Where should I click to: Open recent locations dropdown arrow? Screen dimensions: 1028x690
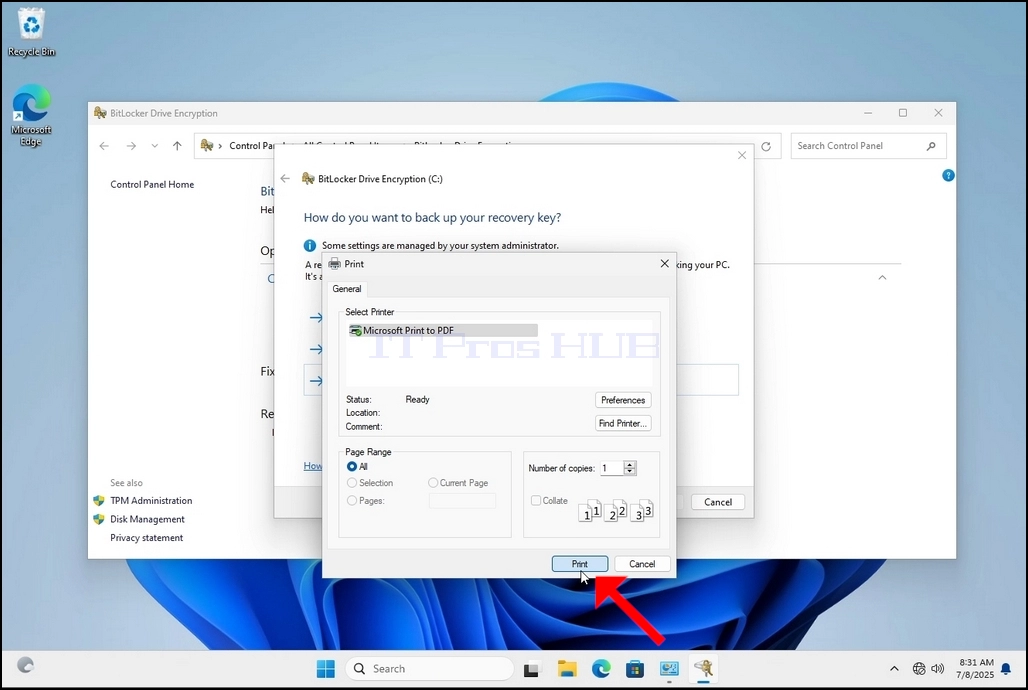tap(155, 146)
